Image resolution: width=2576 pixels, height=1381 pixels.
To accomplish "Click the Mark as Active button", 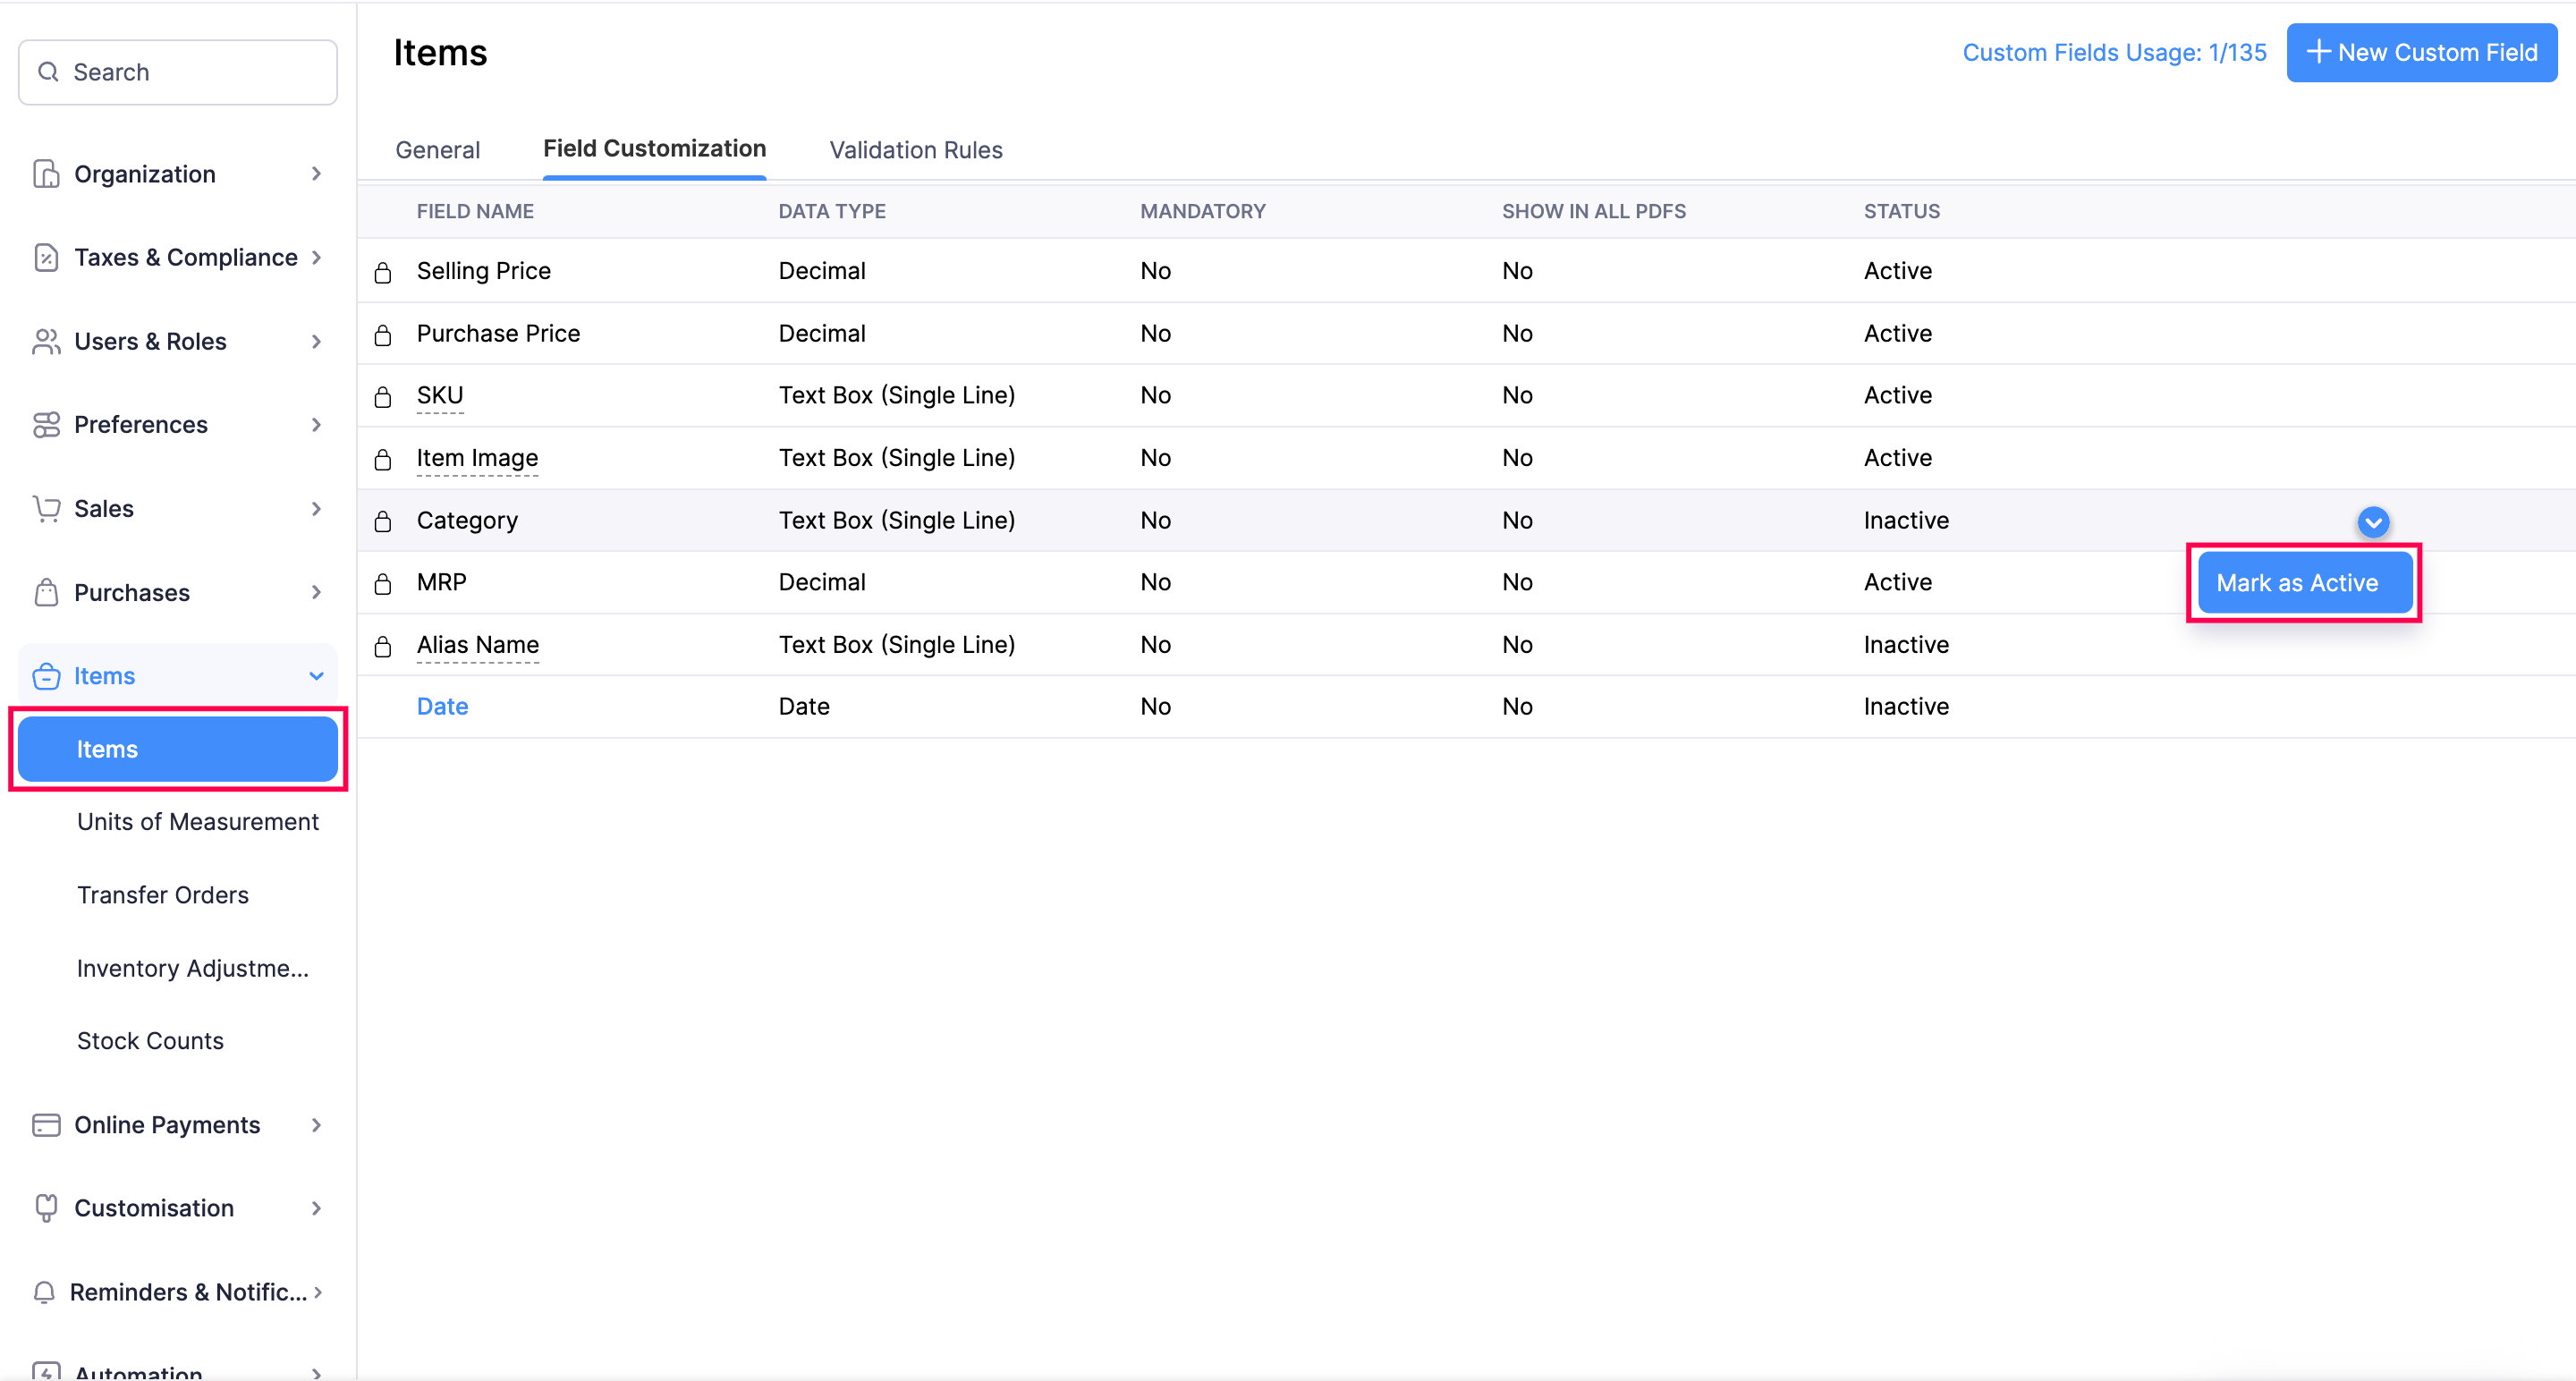I will pyautogui.click(x=2300, y=582).
